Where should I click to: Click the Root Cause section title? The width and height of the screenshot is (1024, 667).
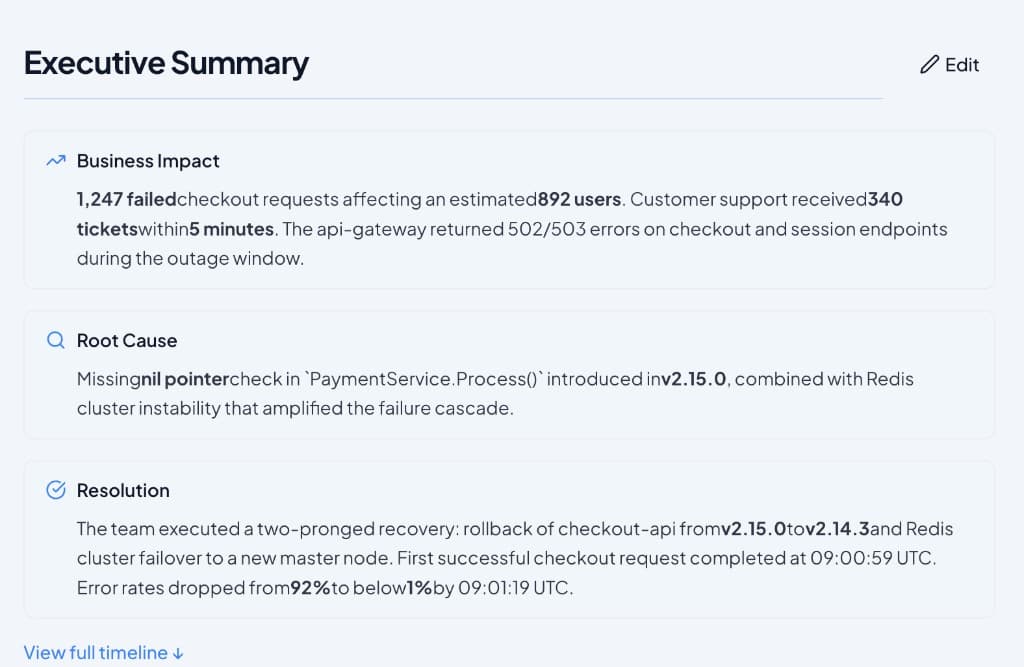coord(126,340)
